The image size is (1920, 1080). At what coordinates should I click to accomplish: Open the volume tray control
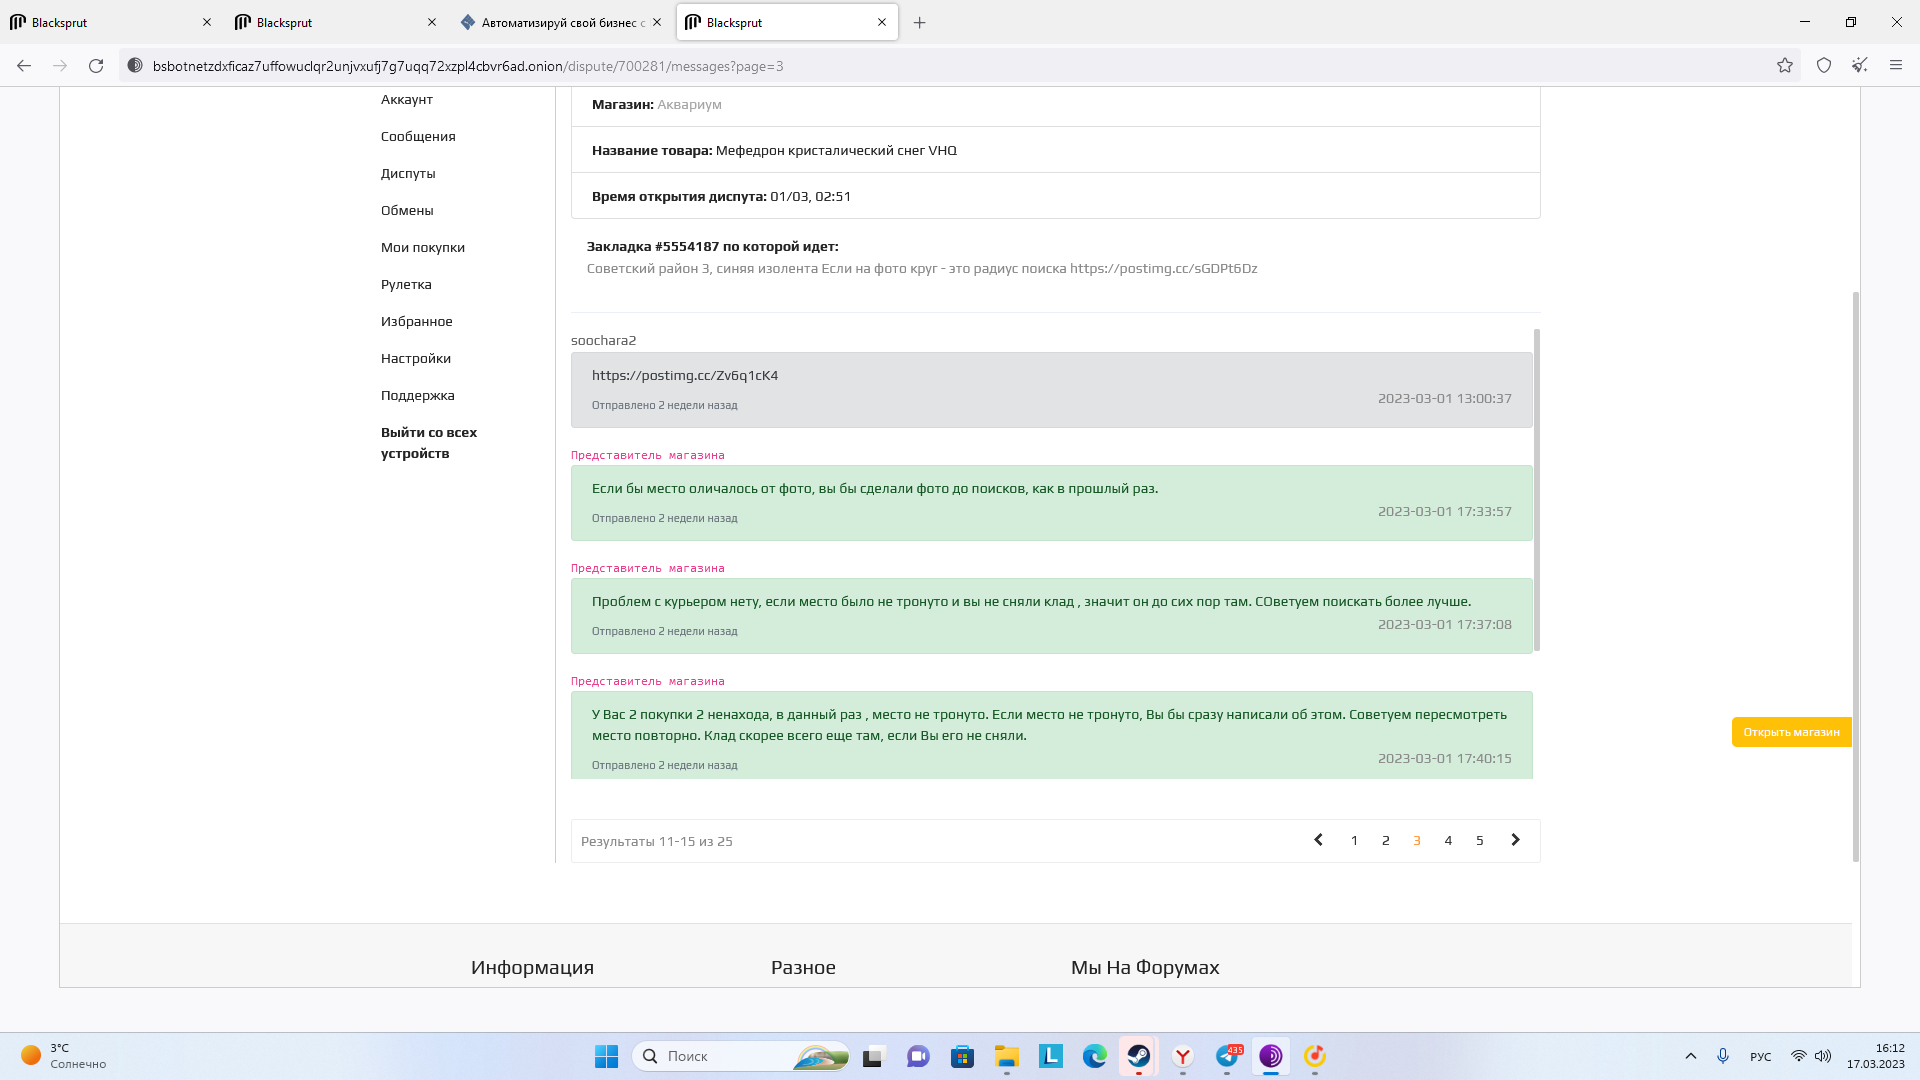coord(1823,1056)
